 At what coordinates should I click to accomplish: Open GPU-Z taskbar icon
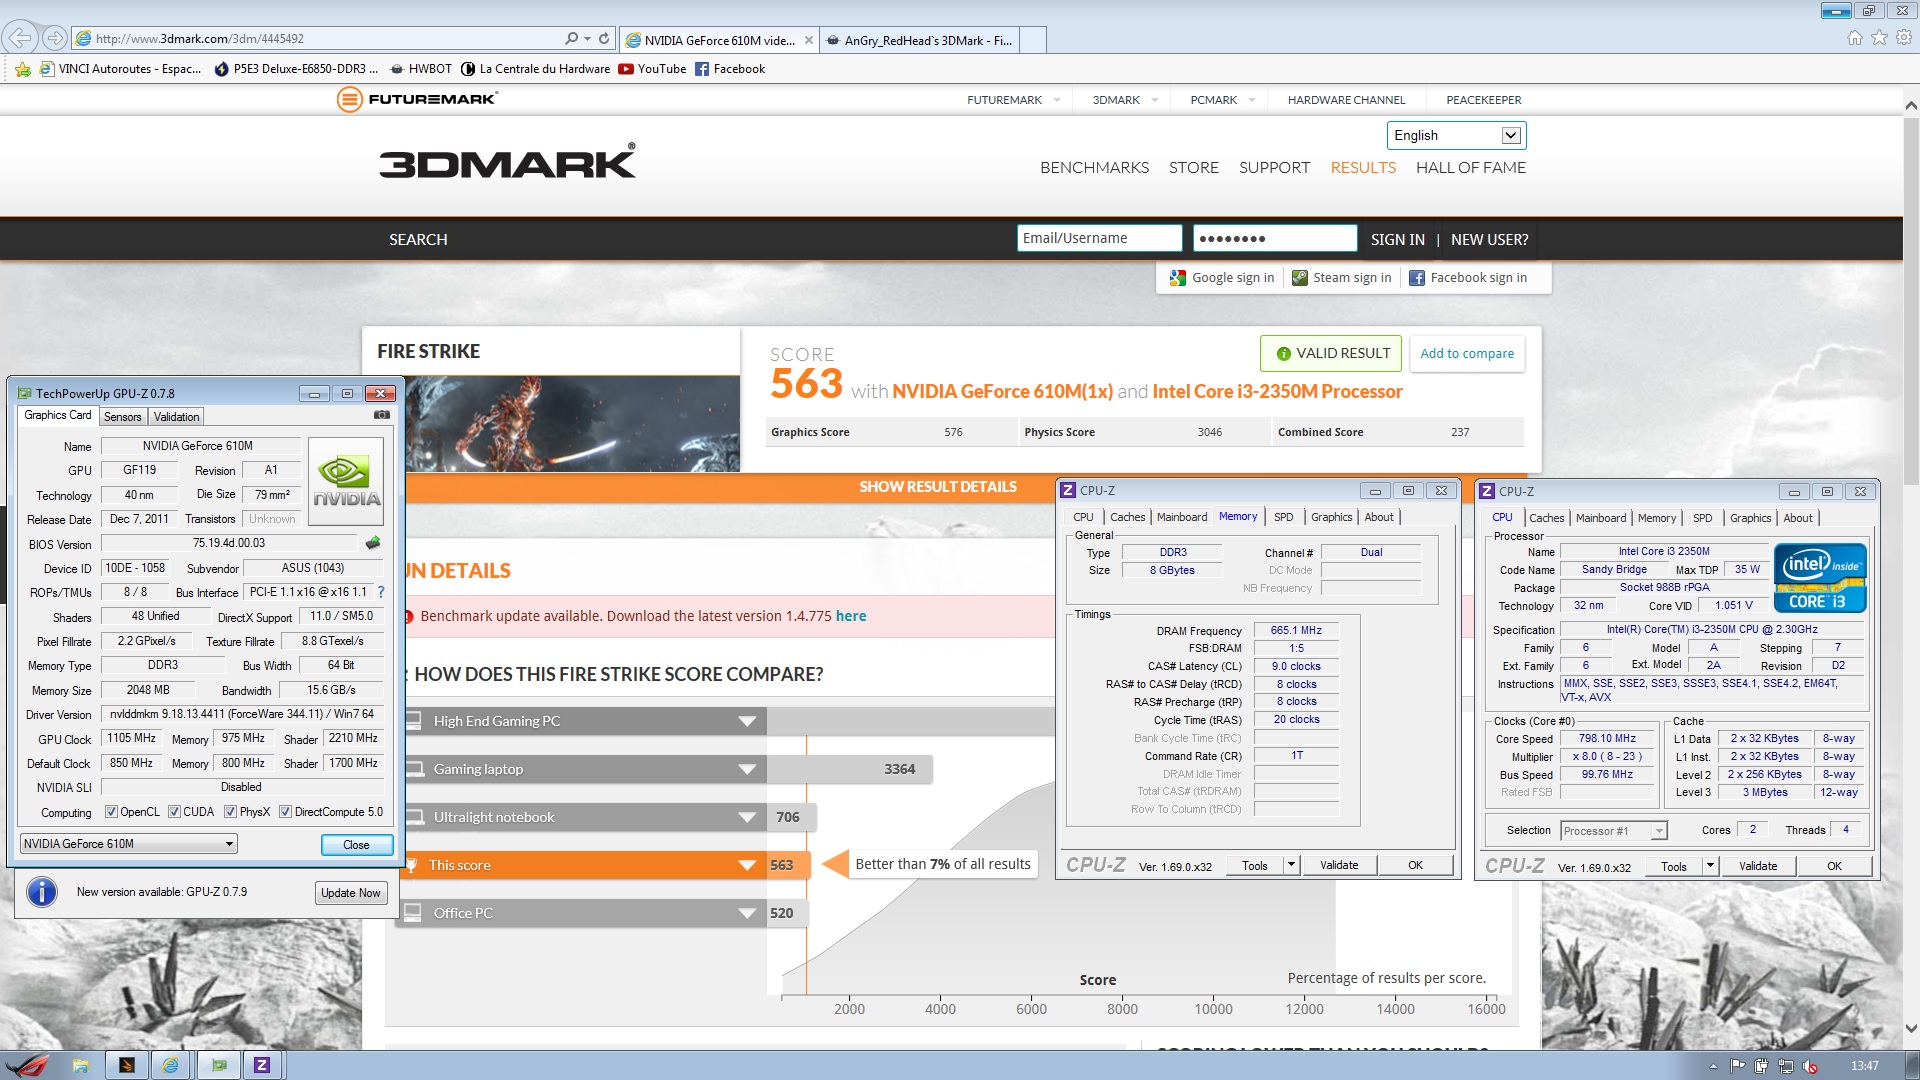coord(219,1065)
